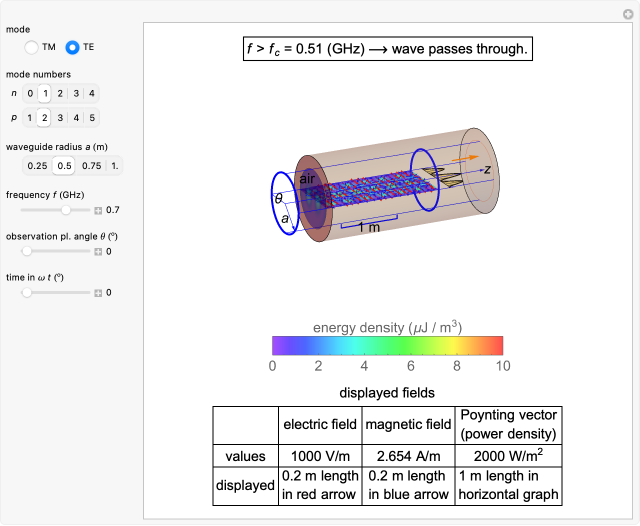The width and height of the screenshot is (640, 526).
Task: Expand the observation angle slider controls
Action: point(98,251)
